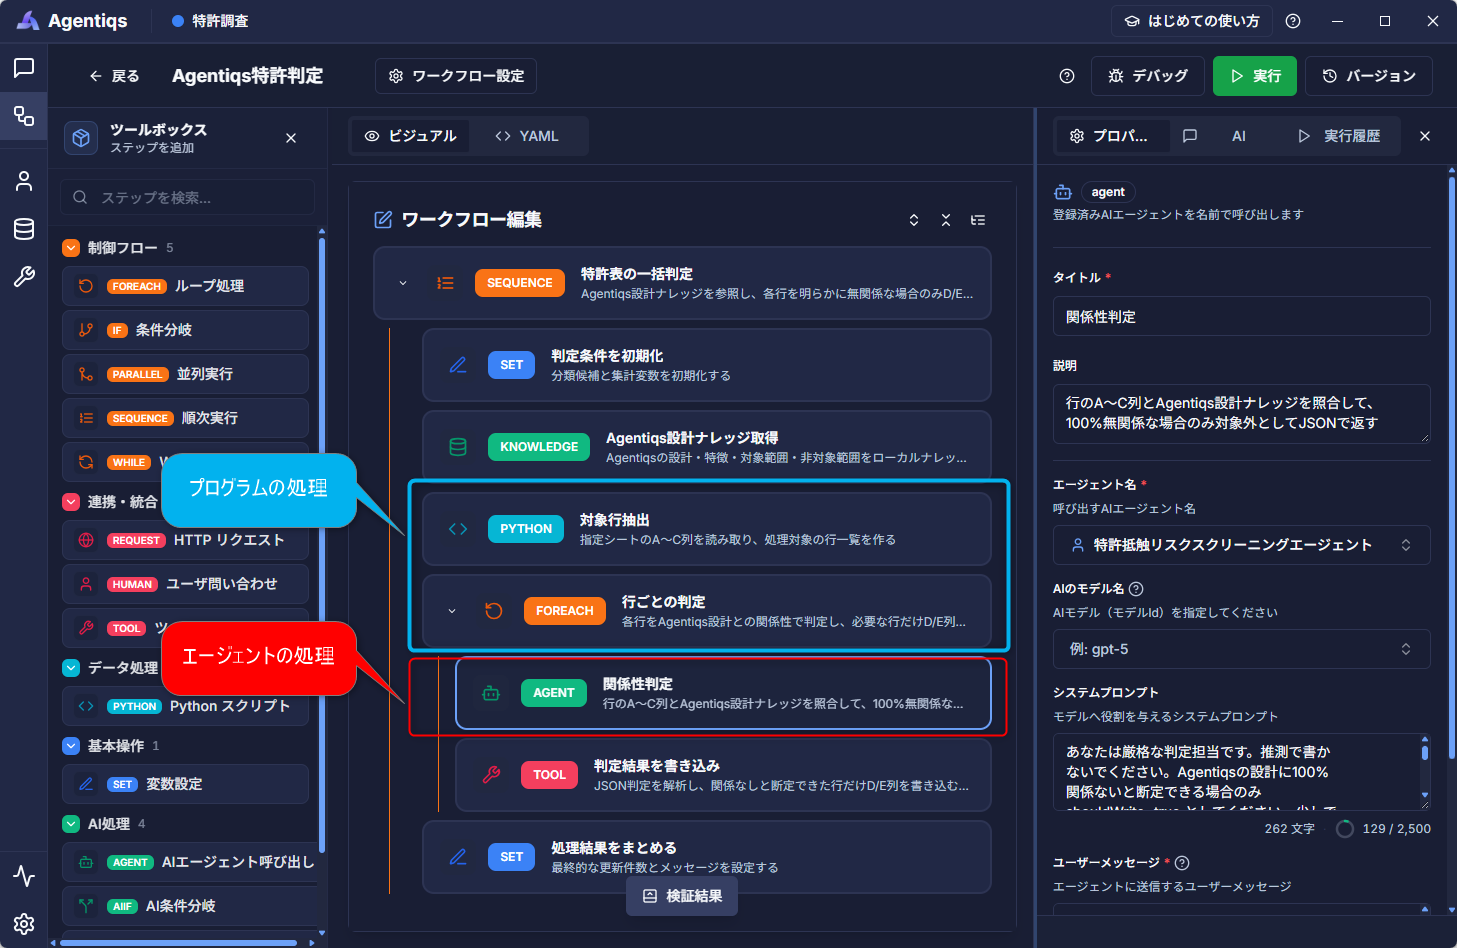Toggle the 連携・統合 category checkbox
Viewport: 1457px width, 948px height.
(x=71, y=502)
